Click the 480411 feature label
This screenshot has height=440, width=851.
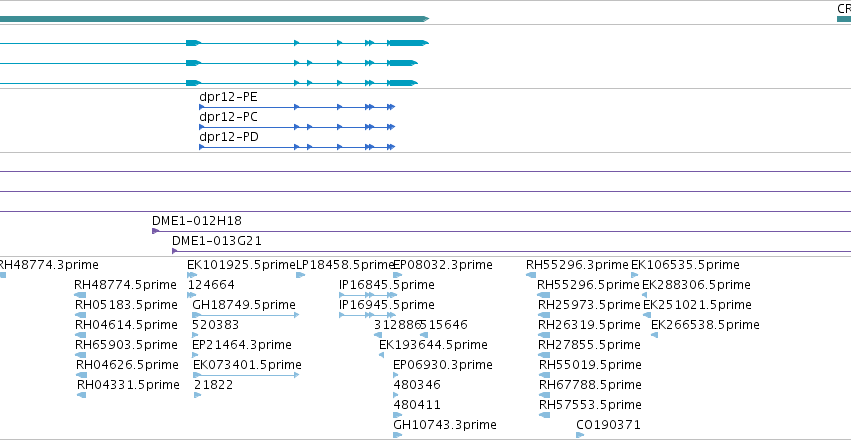click(417, 405)
